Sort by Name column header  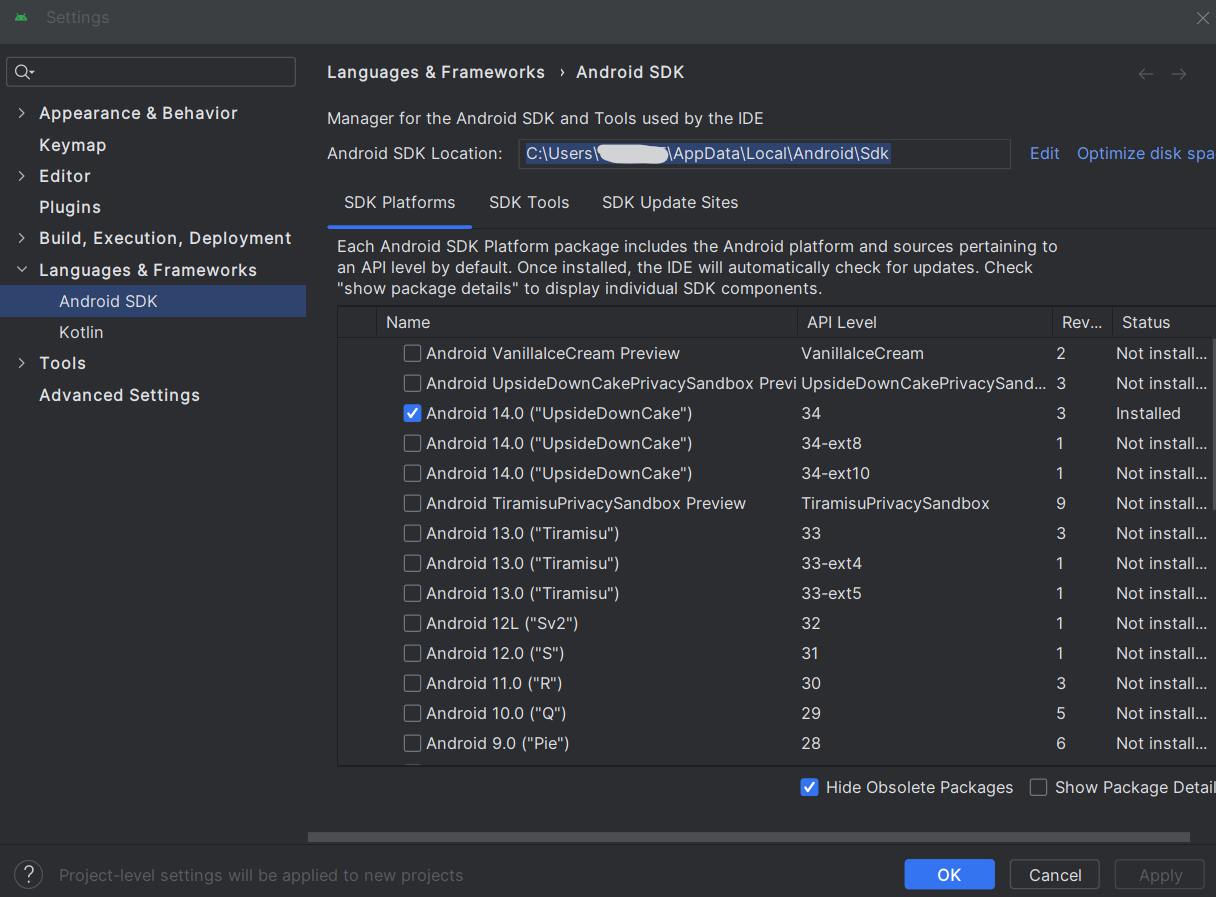pos(586,322)
